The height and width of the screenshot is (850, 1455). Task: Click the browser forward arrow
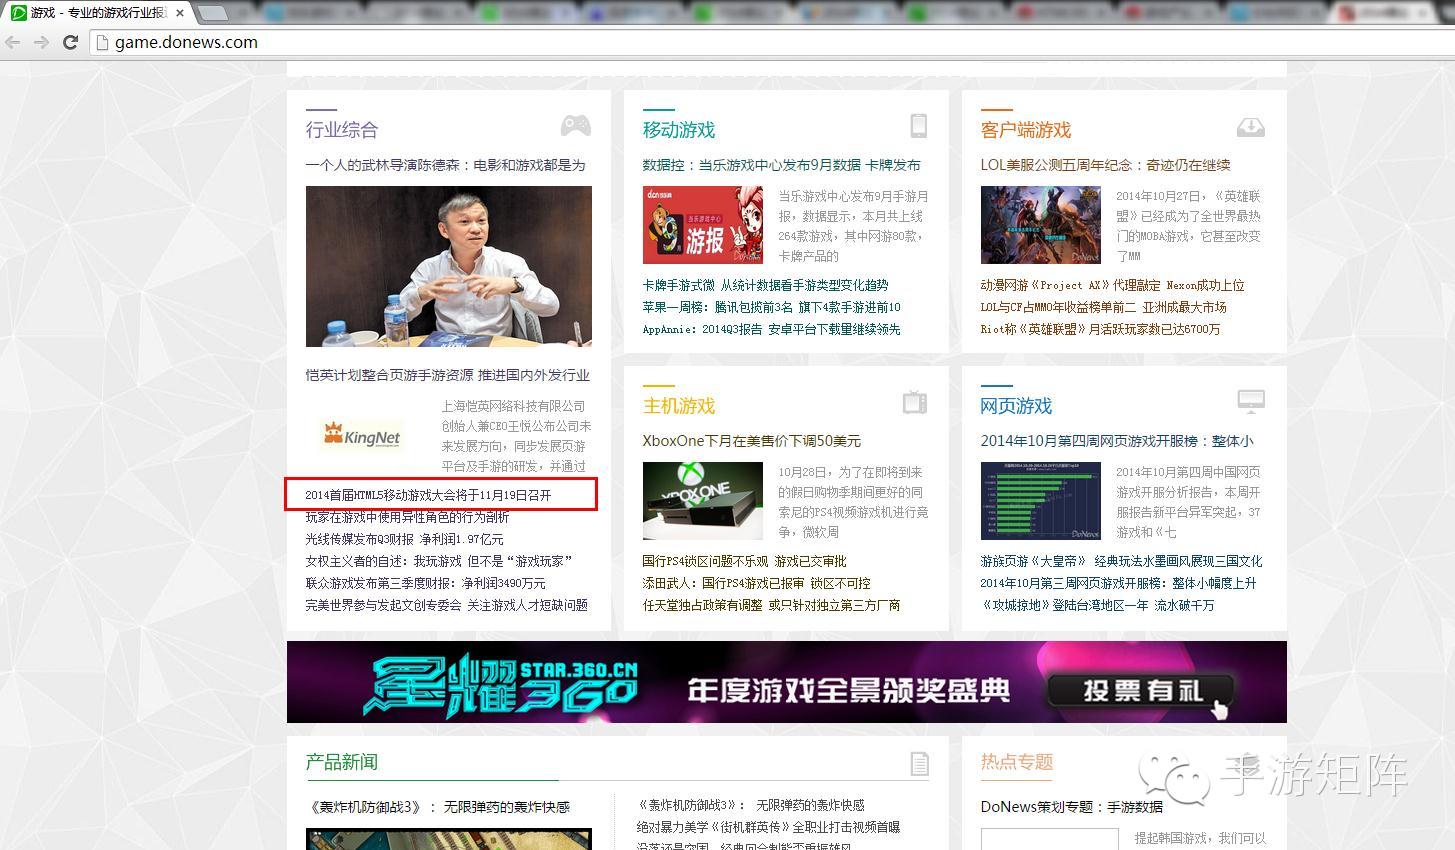(x=41, y=42)
